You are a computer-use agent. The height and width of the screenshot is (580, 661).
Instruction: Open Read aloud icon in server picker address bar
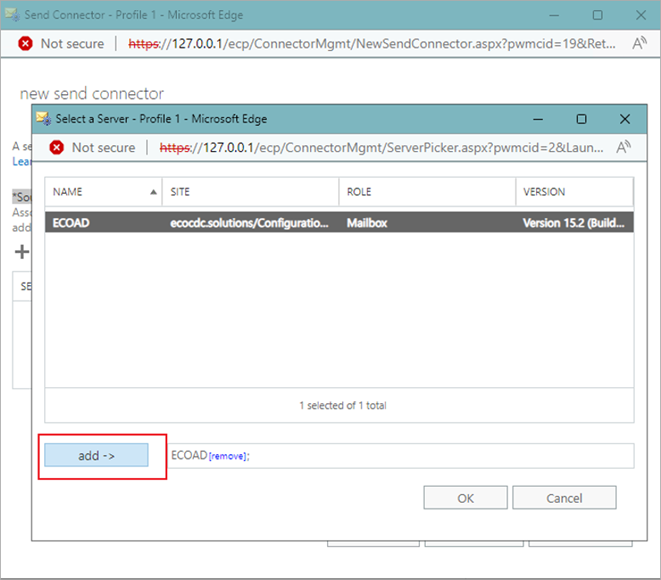point(623,147)
